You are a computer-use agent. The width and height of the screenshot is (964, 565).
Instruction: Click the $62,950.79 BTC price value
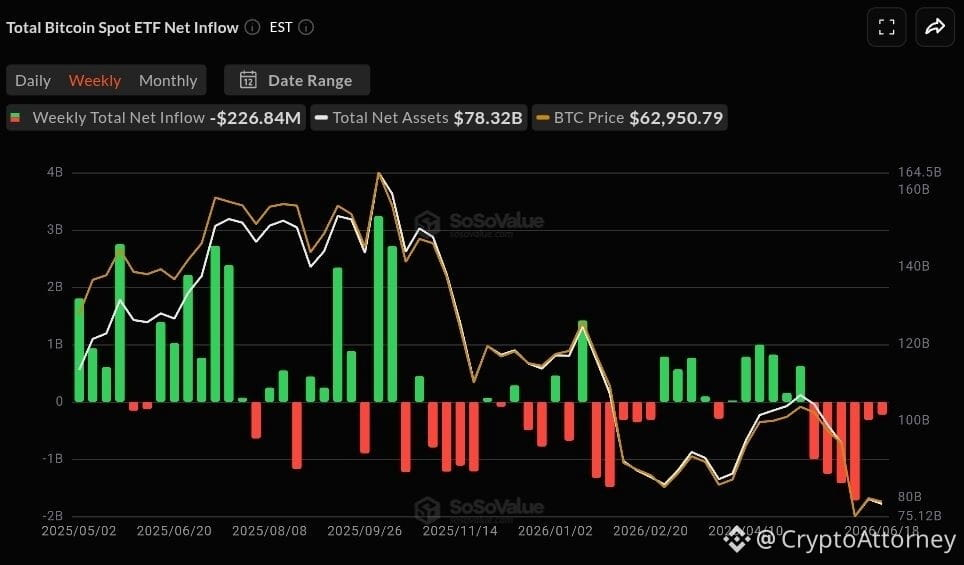(x=676, y=117)
